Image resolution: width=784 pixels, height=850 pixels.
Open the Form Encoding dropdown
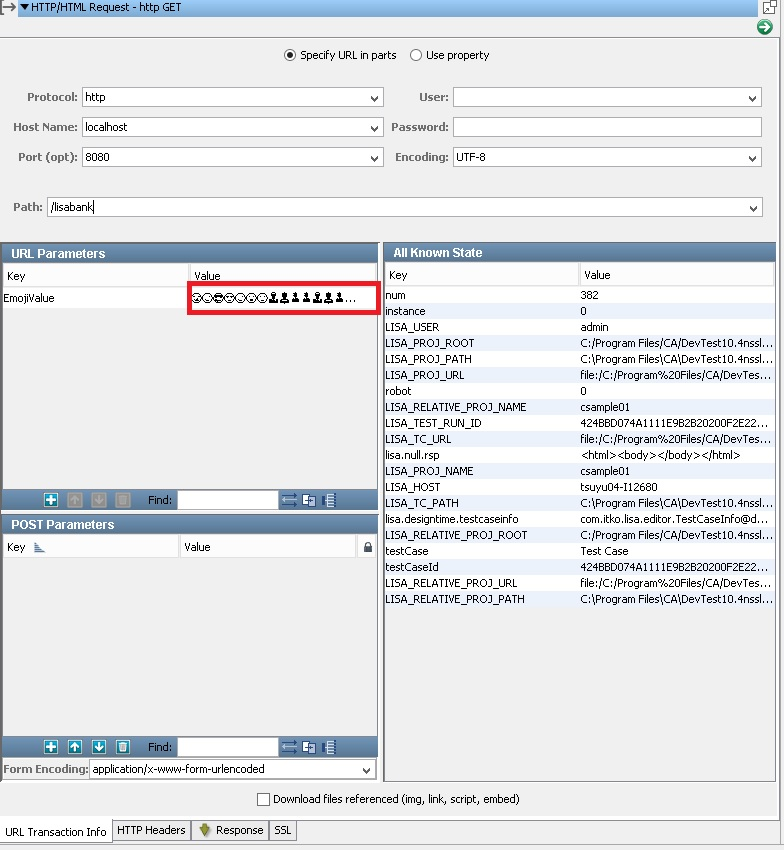367,770
